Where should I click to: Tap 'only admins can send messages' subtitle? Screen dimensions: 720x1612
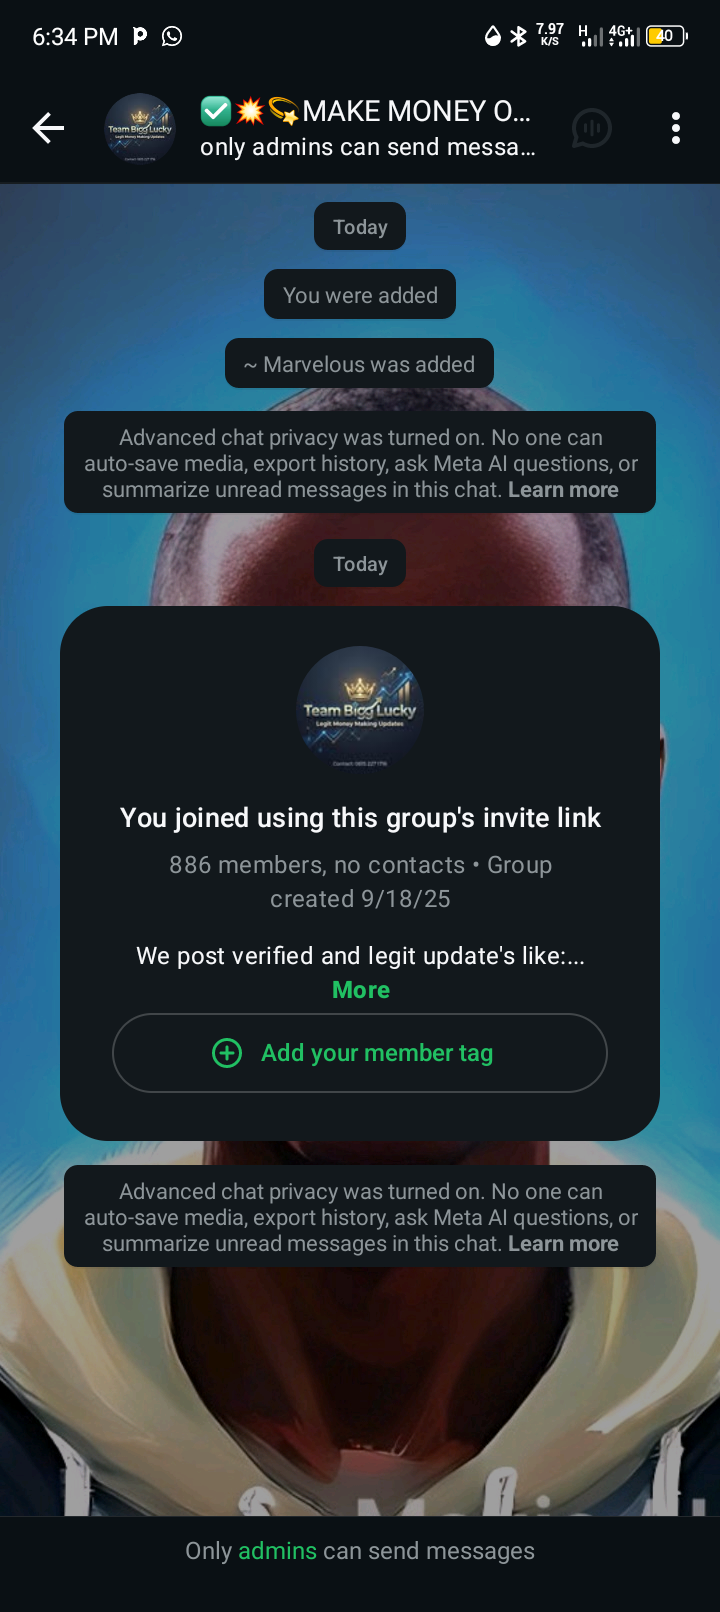point(367,147)
